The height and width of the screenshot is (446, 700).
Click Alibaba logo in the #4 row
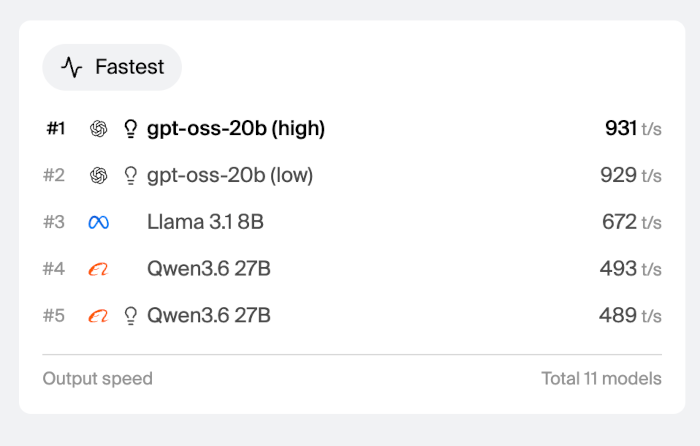pyautogui.click(x=99, y=269)
